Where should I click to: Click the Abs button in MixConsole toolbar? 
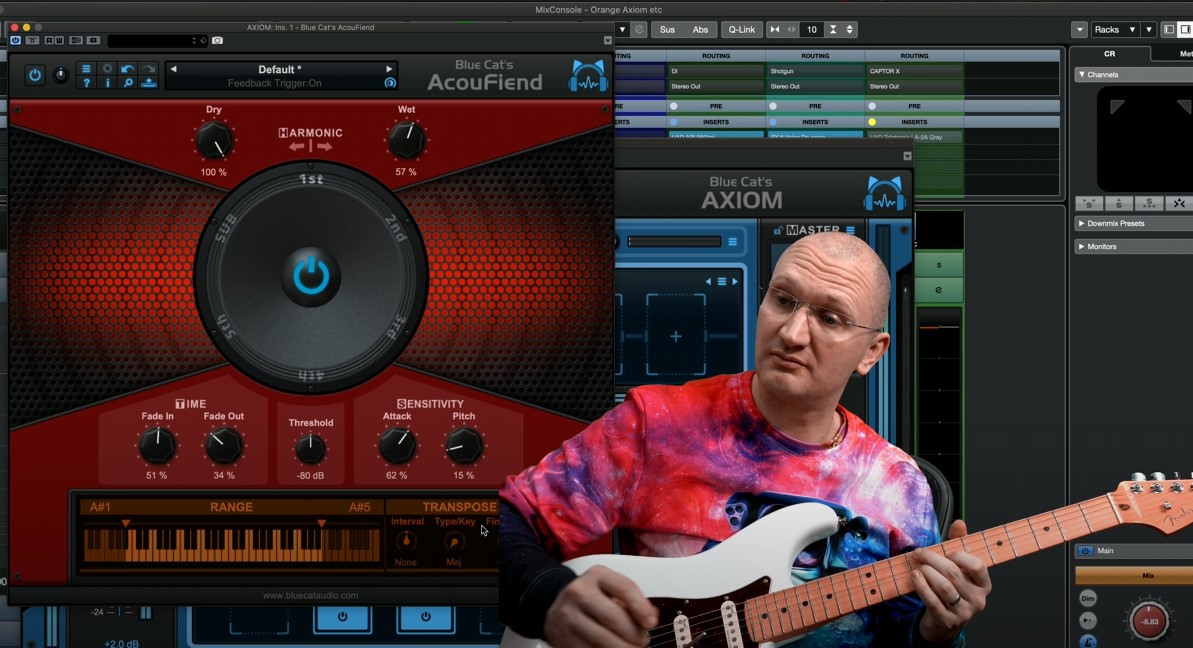[700, 30]
